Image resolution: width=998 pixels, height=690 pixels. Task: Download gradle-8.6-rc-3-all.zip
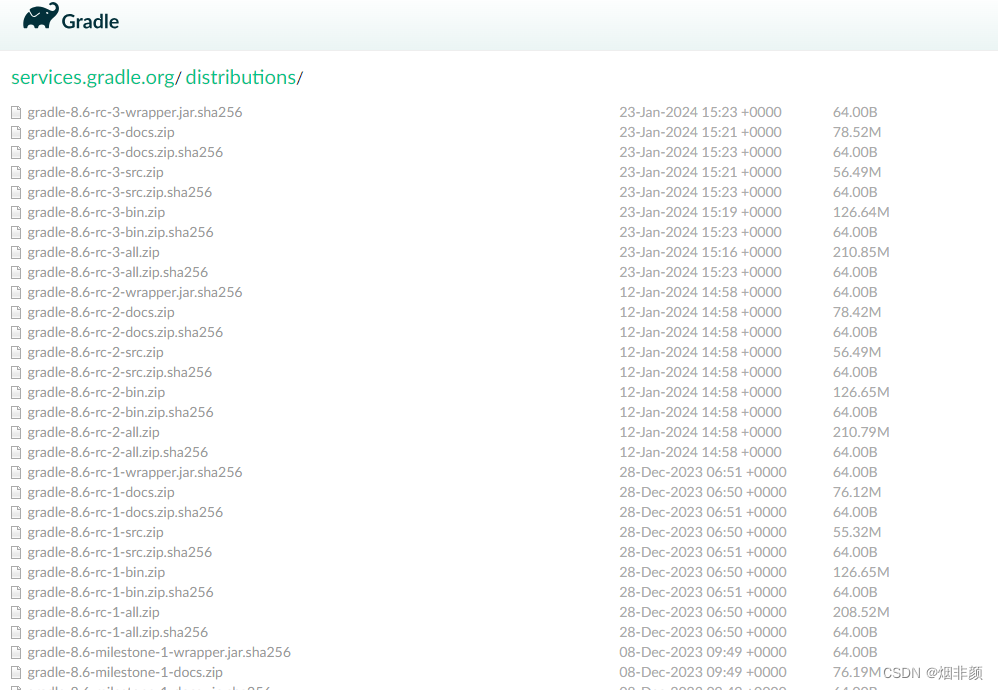[94, 253]
